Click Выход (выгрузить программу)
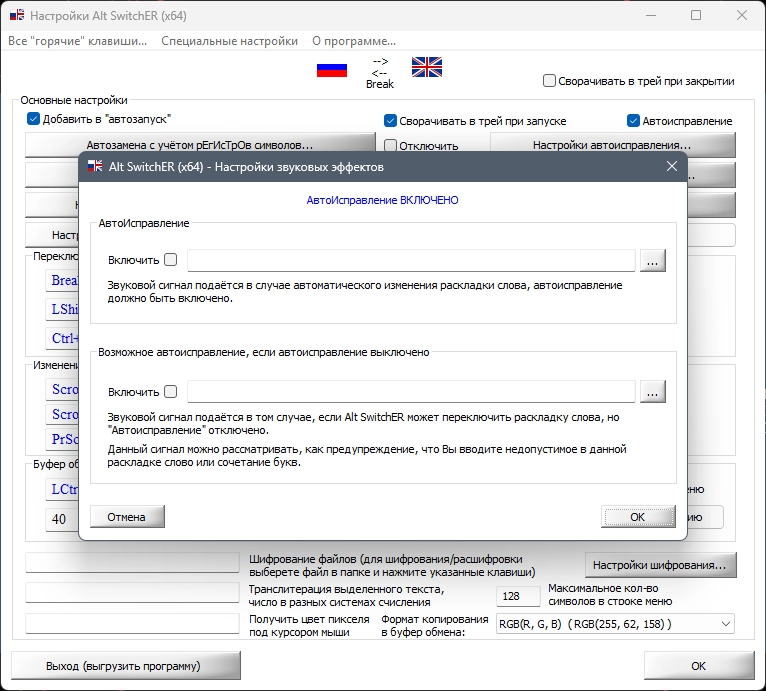The height and width of the screenshot is (691, 766). (126, 666)
